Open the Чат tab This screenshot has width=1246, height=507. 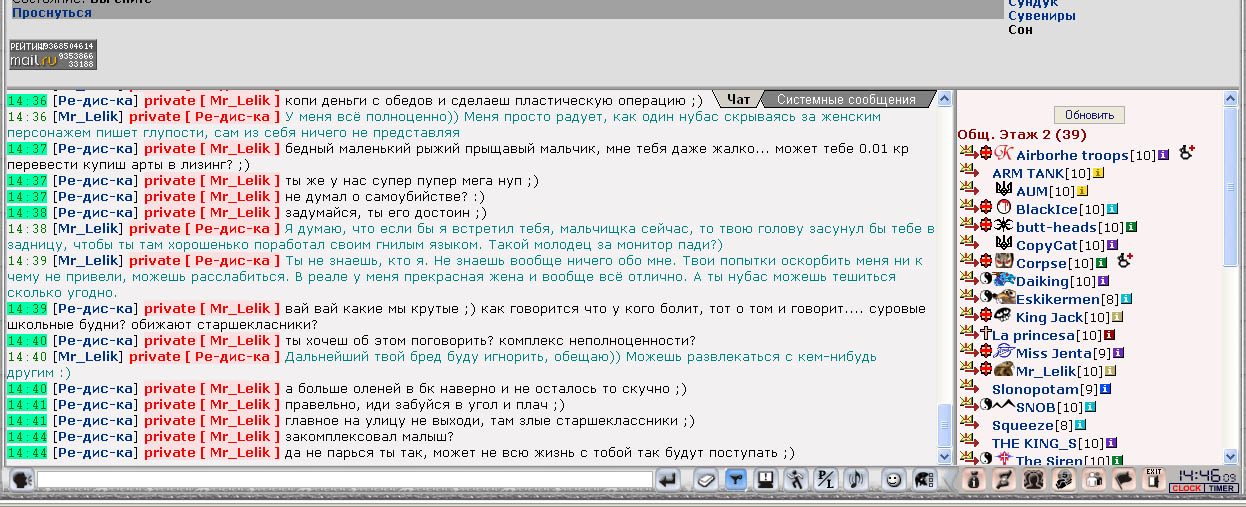click(739, 99)
